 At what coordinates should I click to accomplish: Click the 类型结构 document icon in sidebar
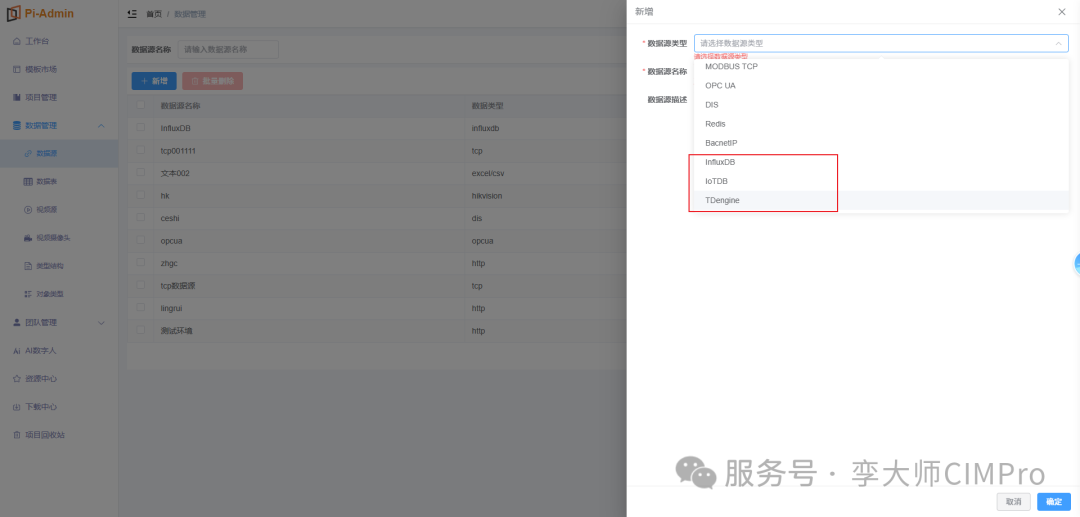click(28, 266)
